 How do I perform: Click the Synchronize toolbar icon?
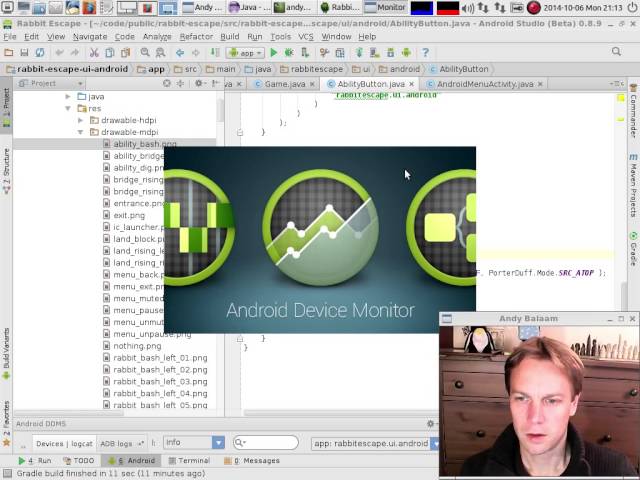click(40, 53)
